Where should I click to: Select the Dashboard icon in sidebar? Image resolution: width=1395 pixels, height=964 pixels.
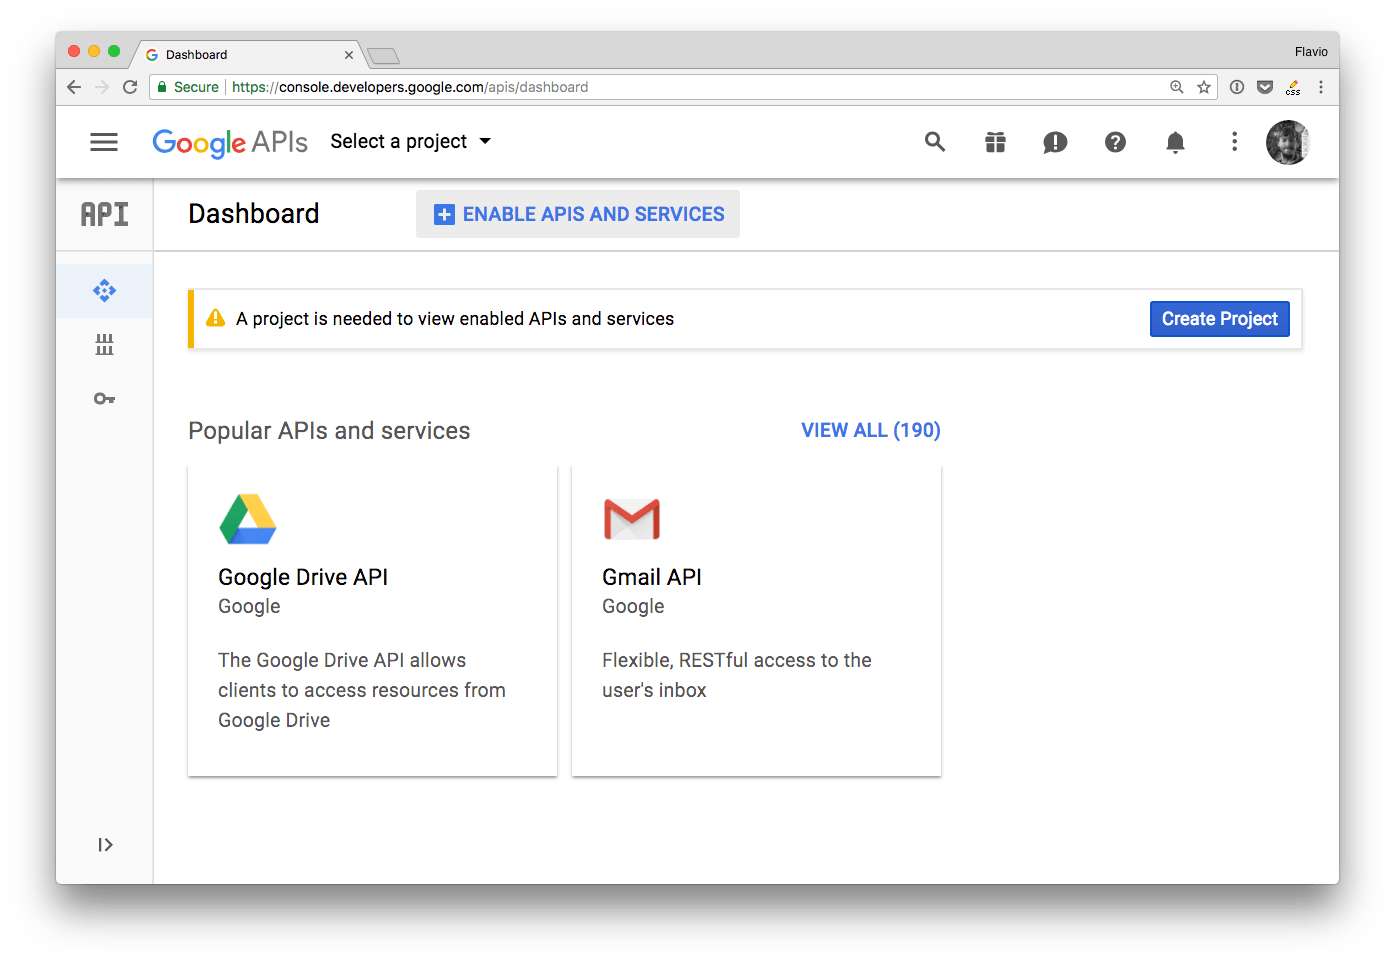(x=104, y=291)
